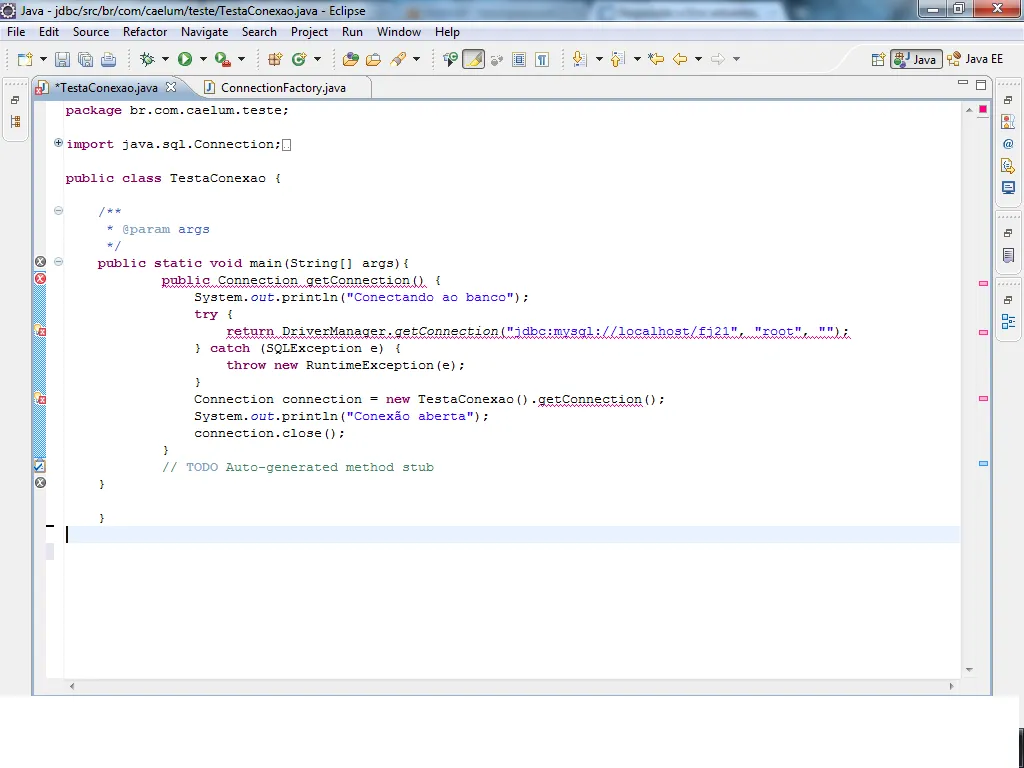Expand the collapsed import statements
This screenshot has width=1024, height=768.
[58, 144]
